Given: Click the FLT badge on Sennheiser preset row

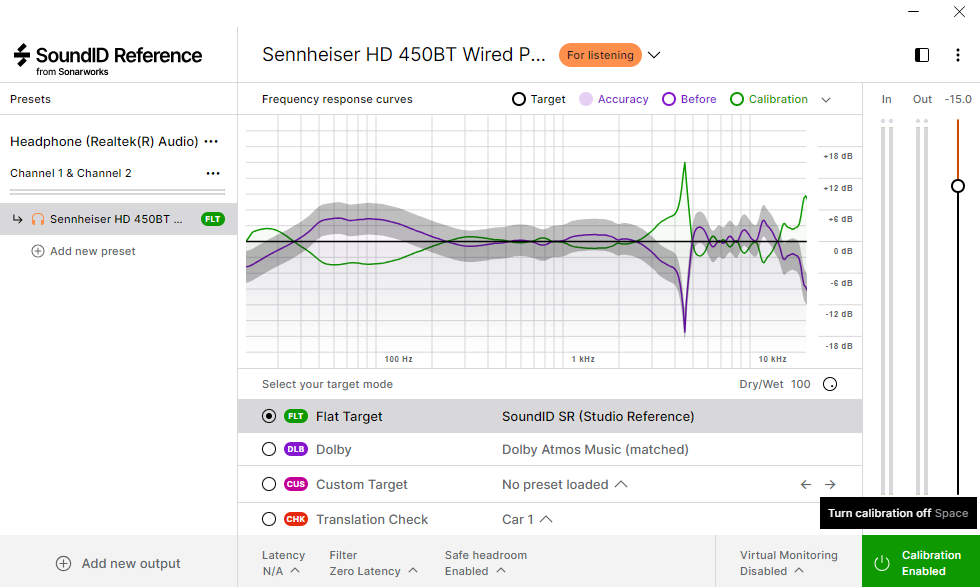Looking at the screenshot, I should tap(212, 219).
